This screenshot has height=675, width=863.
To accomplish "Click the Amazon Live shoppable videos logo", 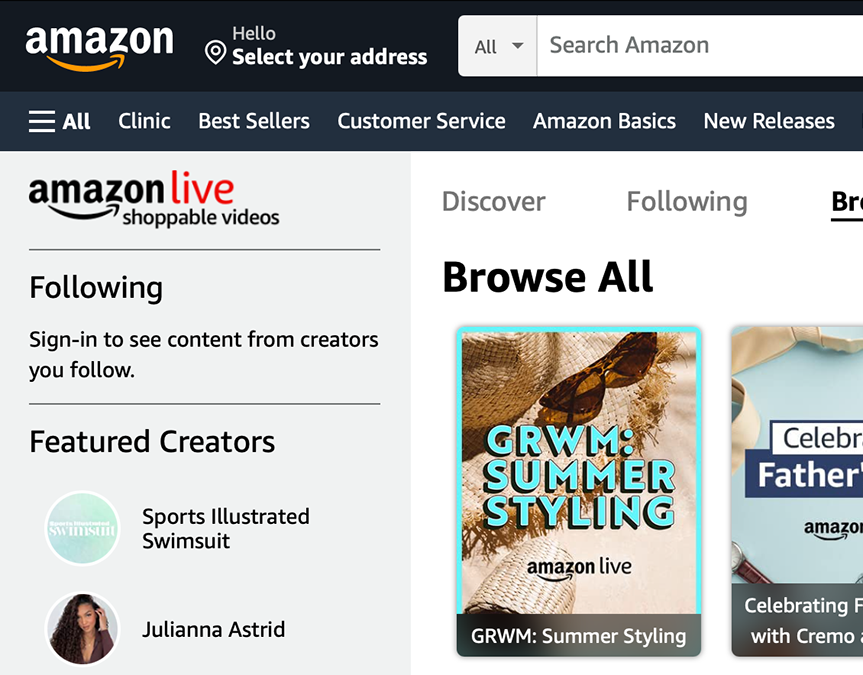I will pos(154,199).
